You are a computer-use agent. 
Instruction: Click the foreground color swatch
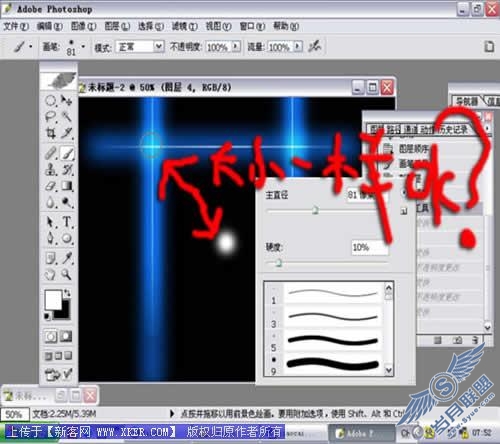pos(54,299)
